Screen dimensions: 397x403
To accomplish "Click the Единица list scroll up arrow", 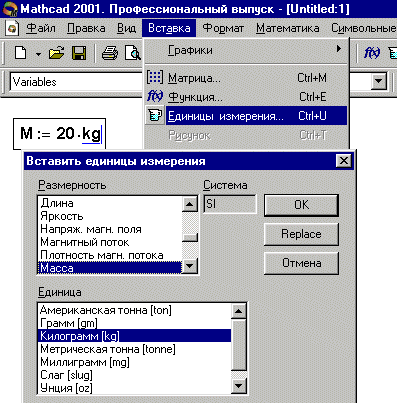I will pyautogui.click(x=239, y=311).
